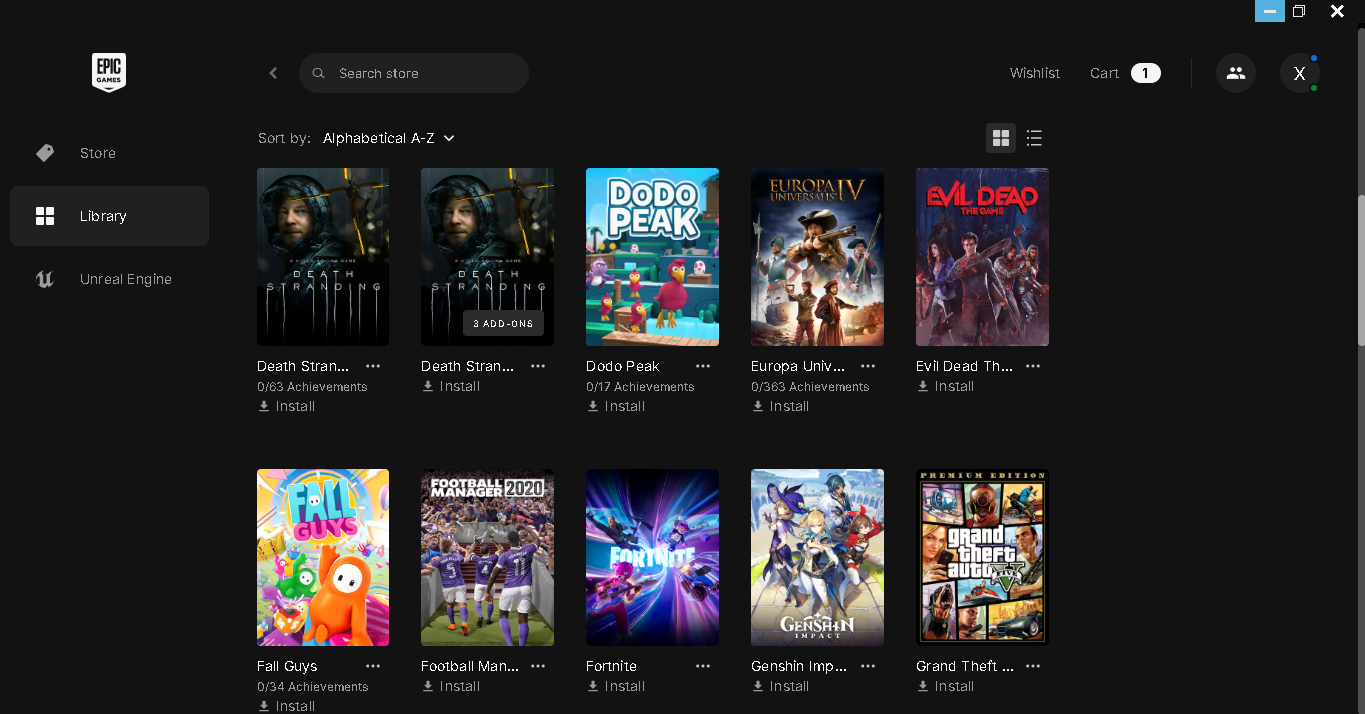The width and height of the screenshot is (1365, 714).
Task: Install Fortnite
Action: (616, 686)
